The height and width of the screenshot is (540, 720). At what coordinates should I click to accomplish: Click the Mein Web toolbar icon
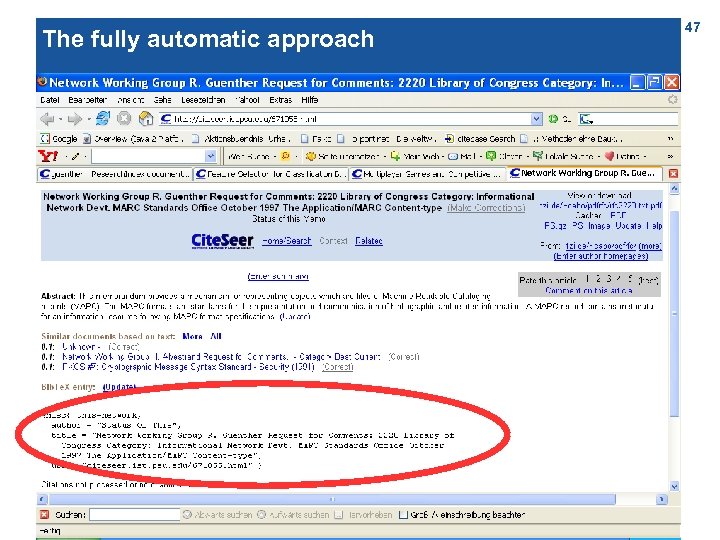(x=395, y=156)
